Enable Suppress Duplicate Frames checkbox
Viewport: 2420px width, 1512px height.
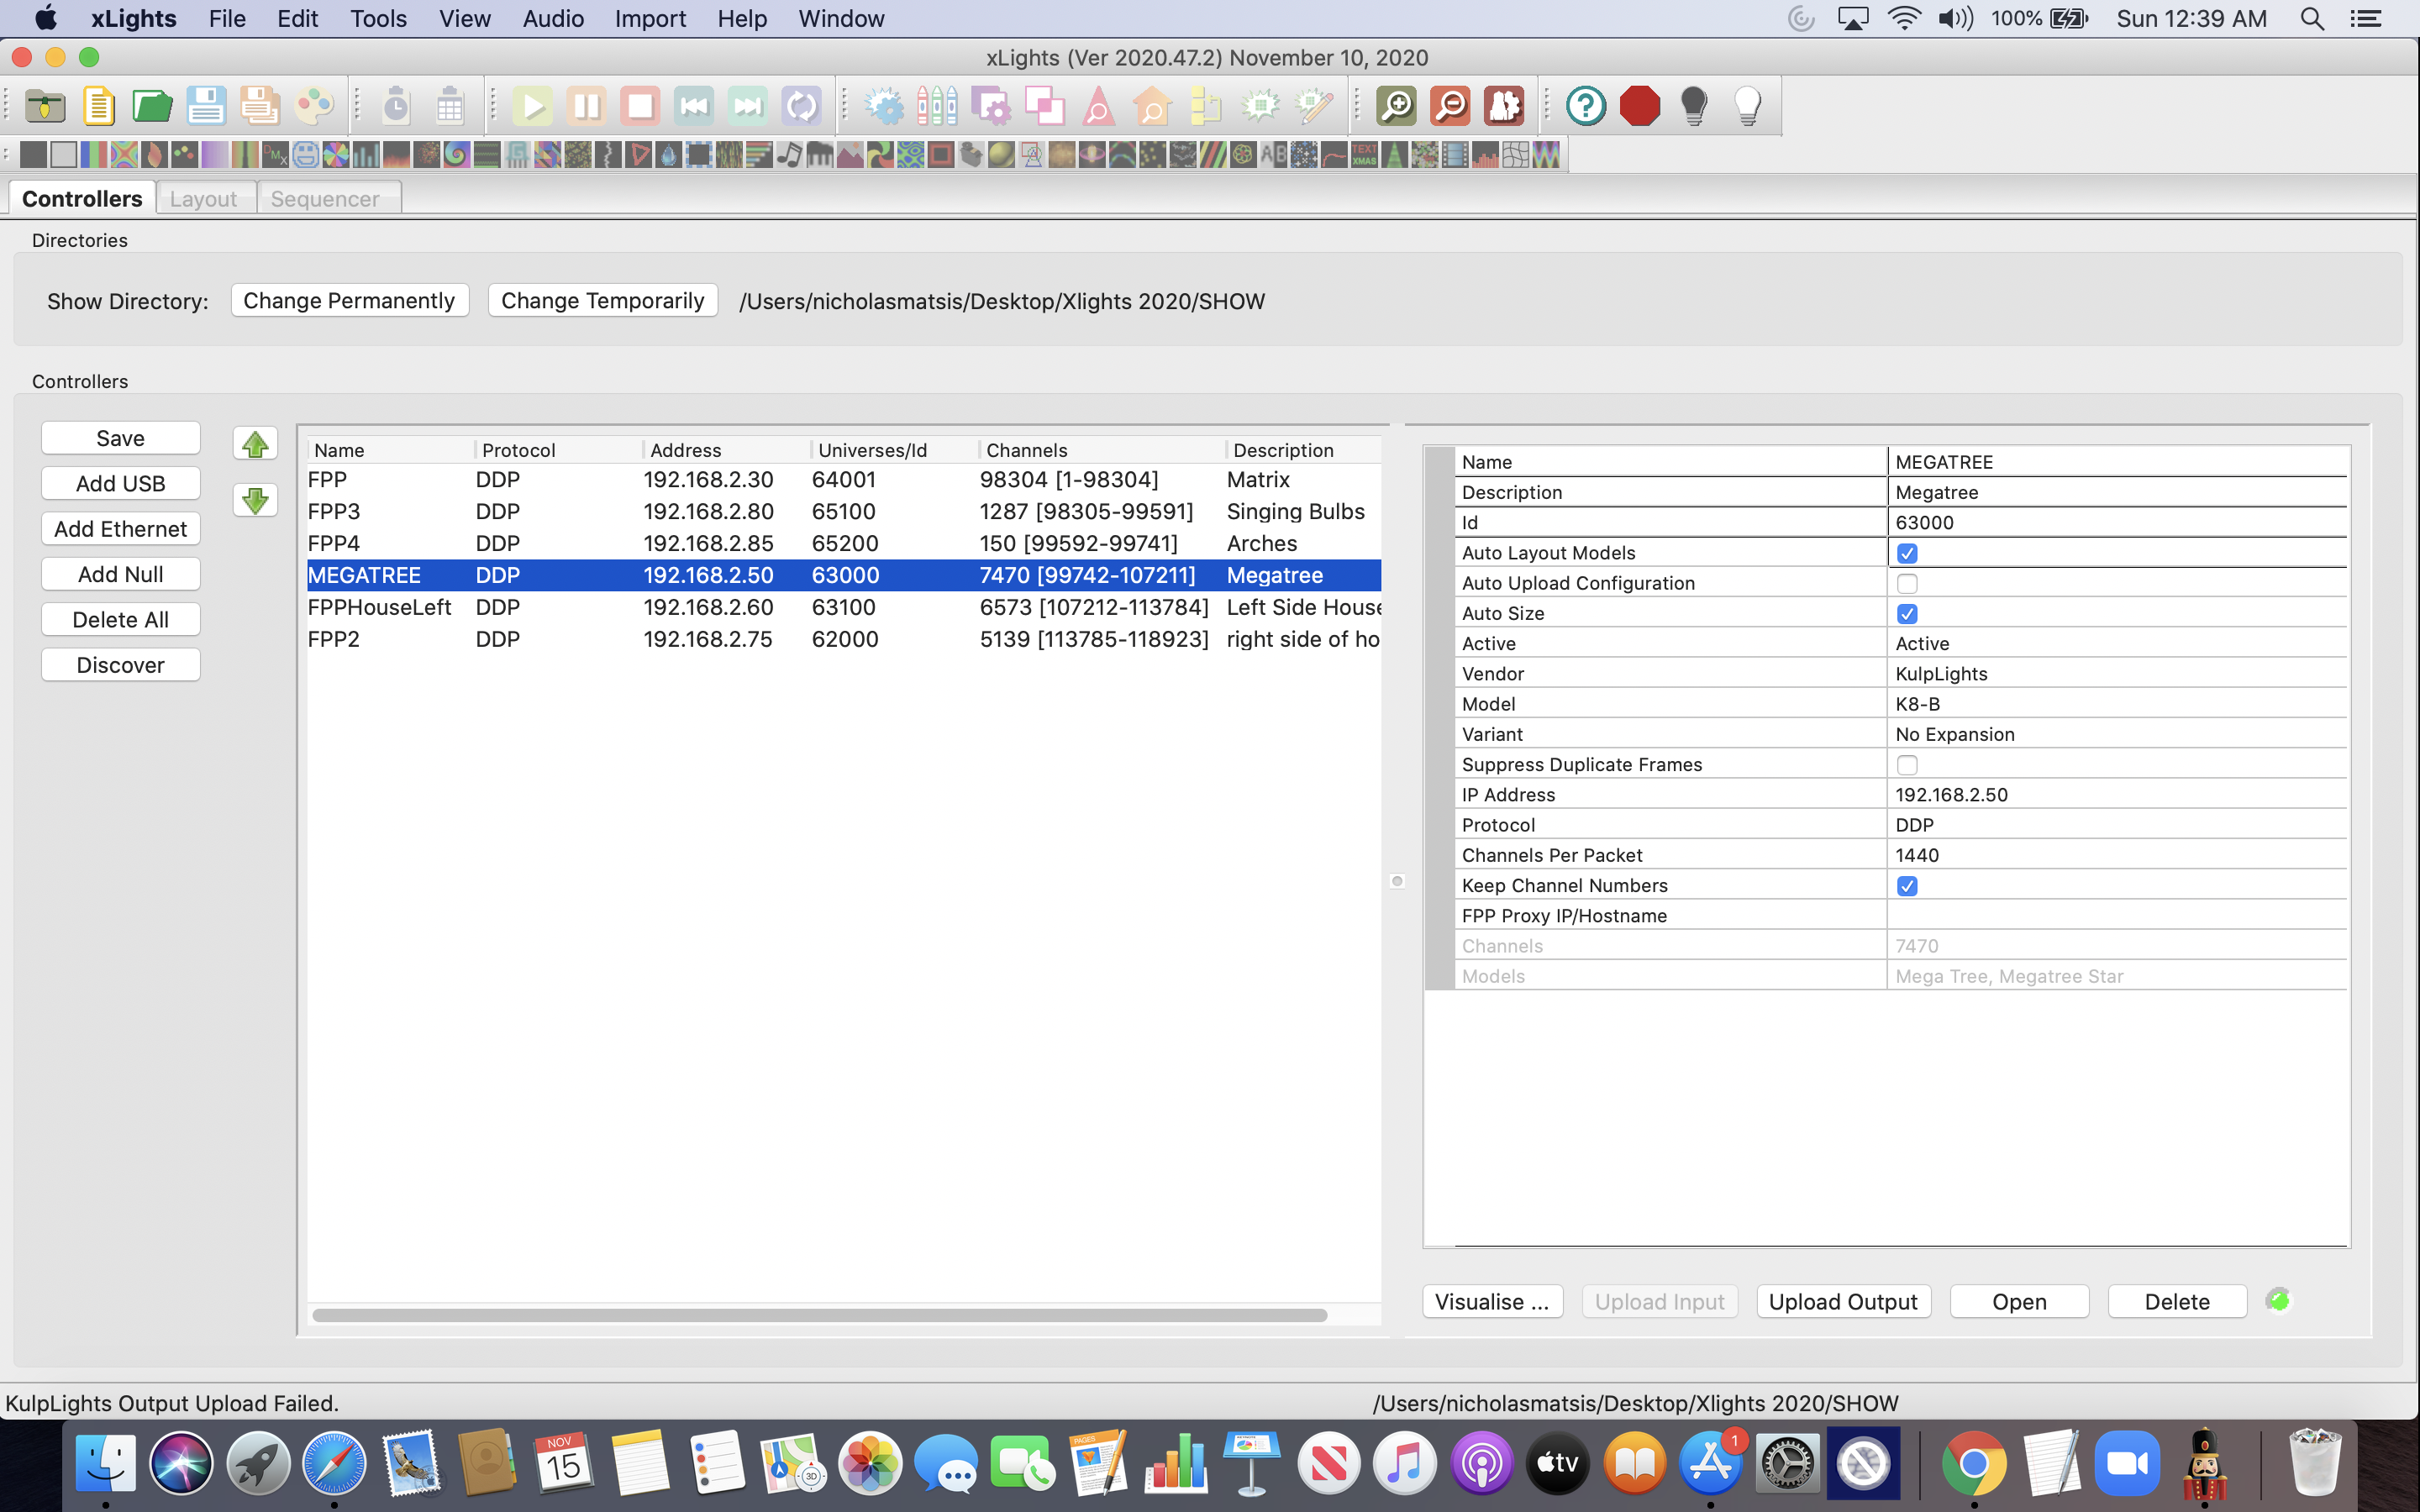1907,765
